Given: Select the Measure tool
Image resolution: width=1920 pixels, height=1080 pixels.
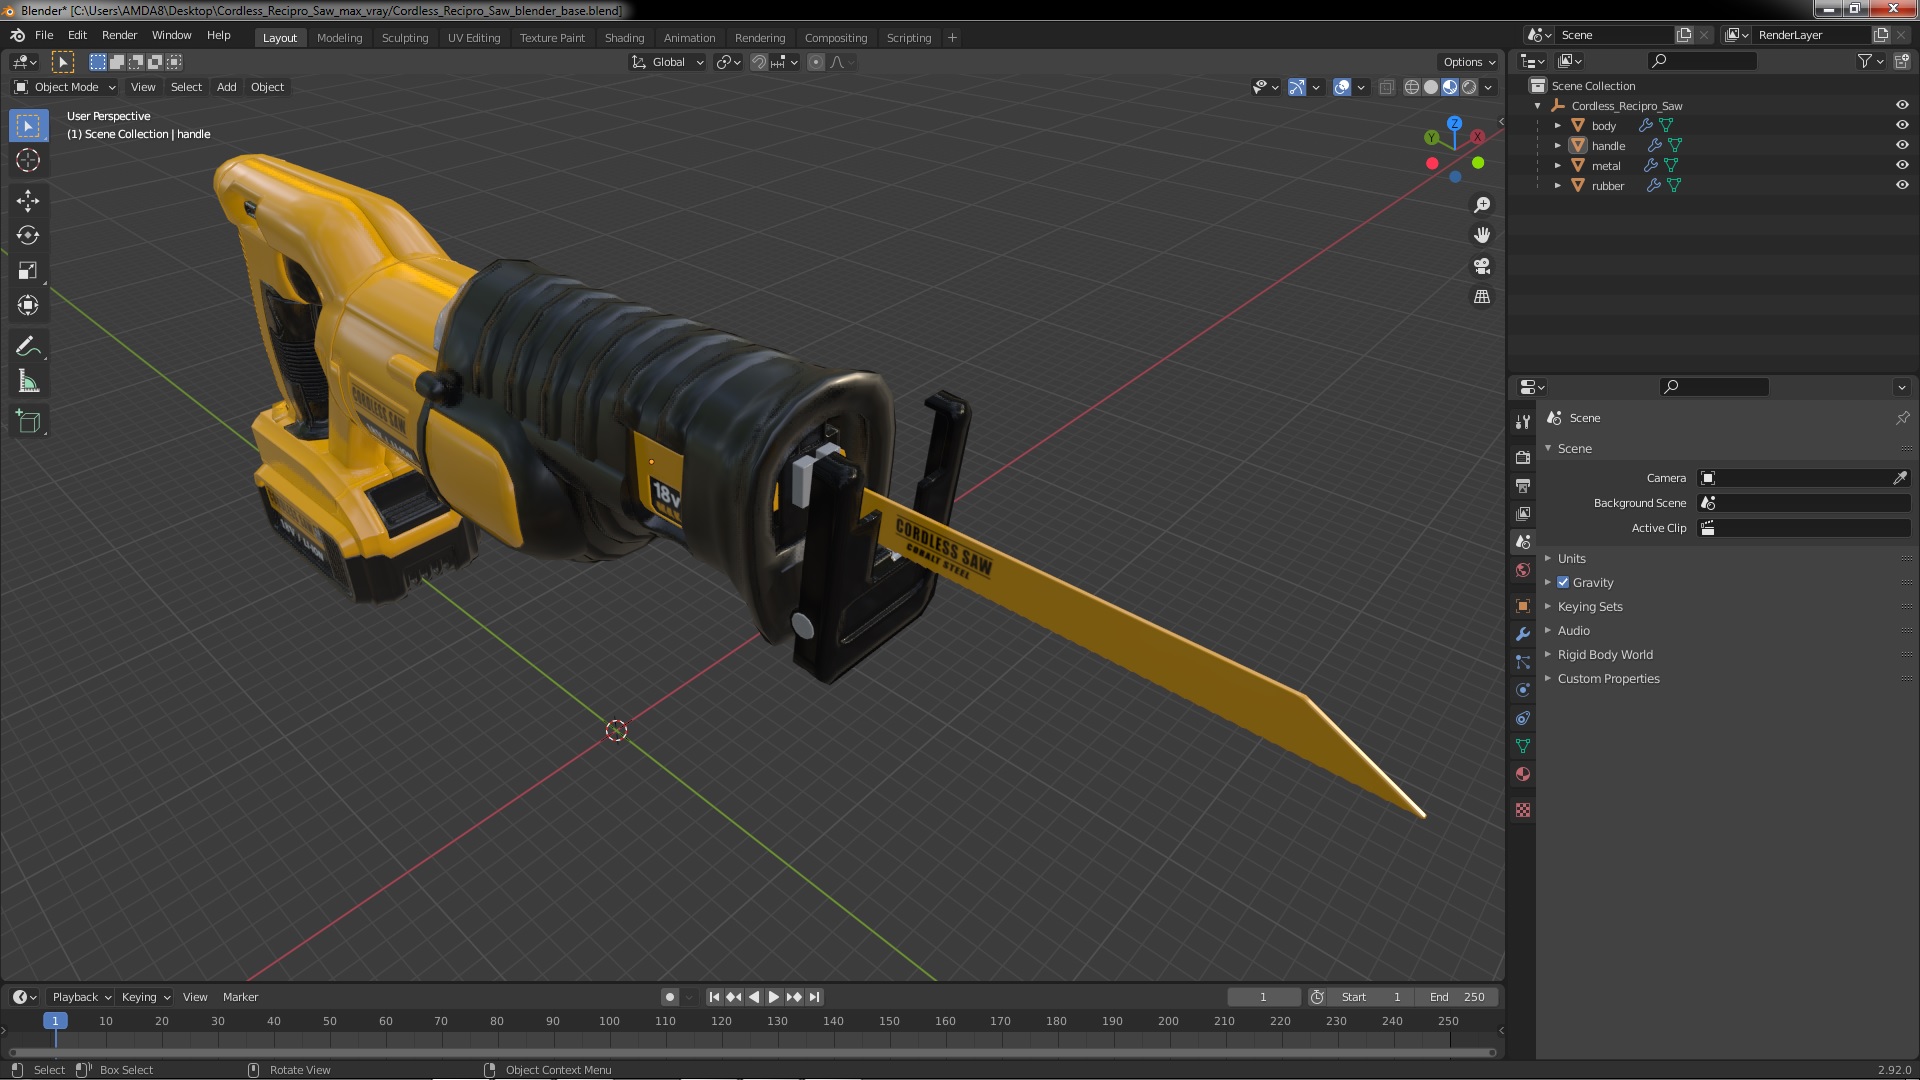Looking at the screenshot, I should tap(28, 381).
